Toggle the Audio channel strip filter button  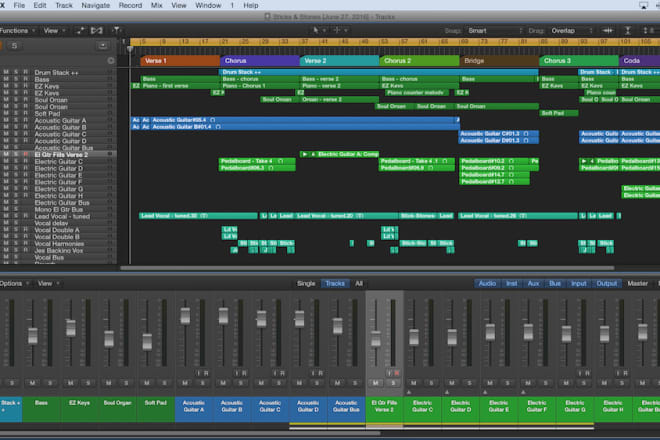(487, 283)
